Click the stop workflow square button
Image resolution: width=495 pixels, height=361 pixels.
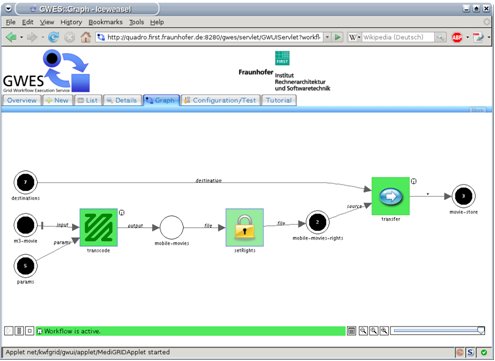pyautogui.click(x=30, y=331)
